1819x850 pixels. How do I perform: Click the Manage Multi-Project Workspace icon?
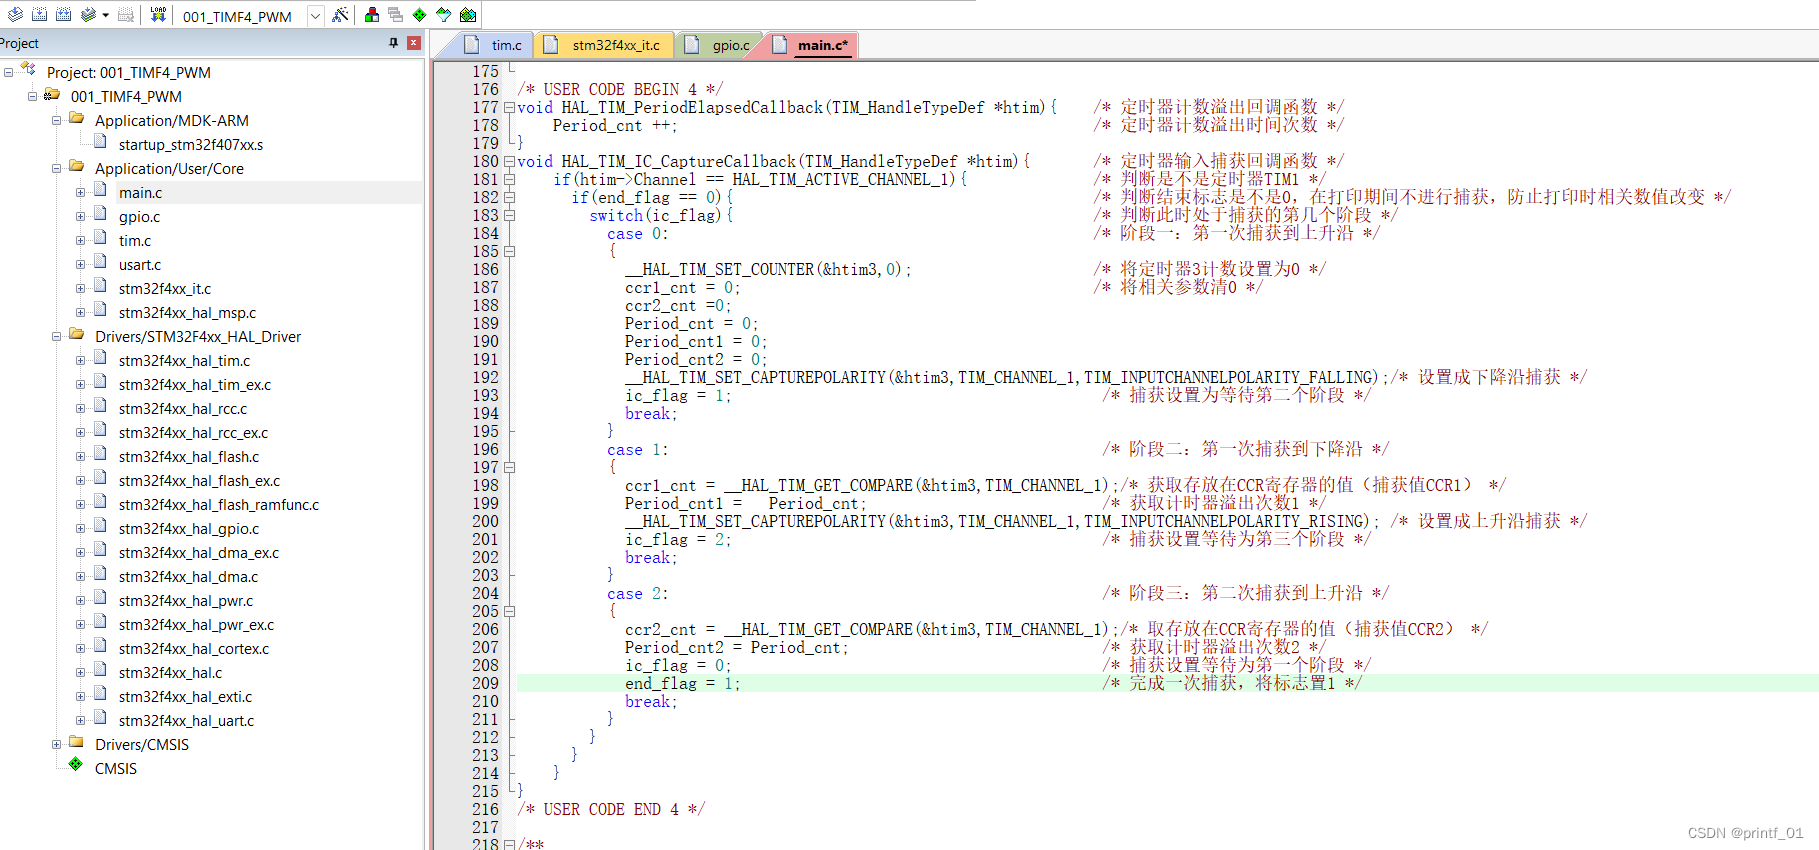pos(396,14)
